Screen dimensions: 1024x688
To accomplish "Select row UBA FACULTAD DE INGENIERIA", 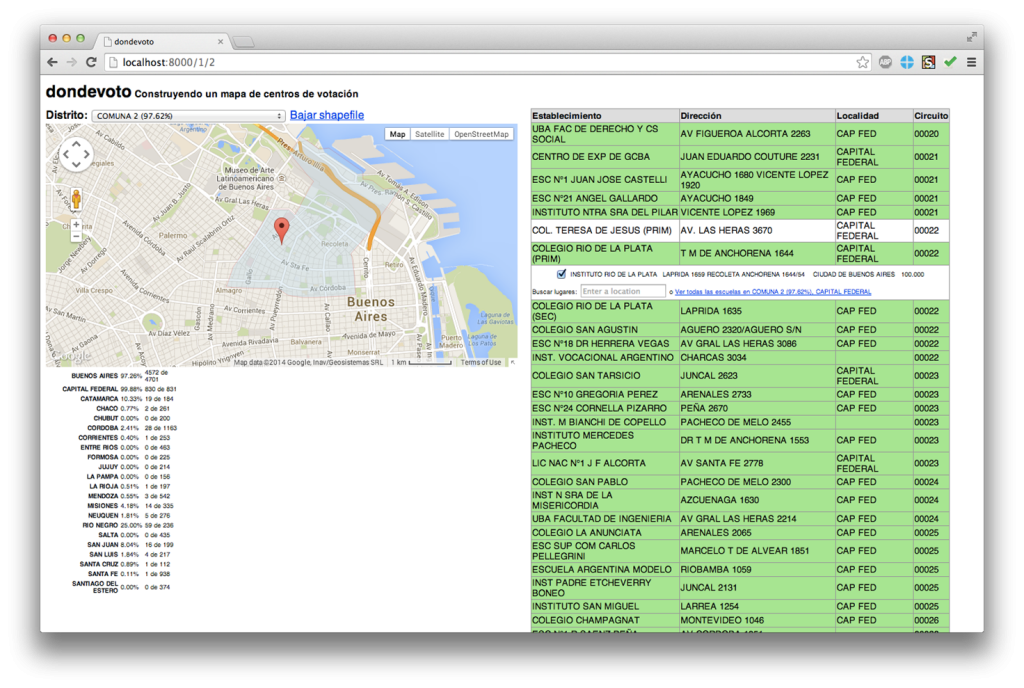I will click(740, 519).
